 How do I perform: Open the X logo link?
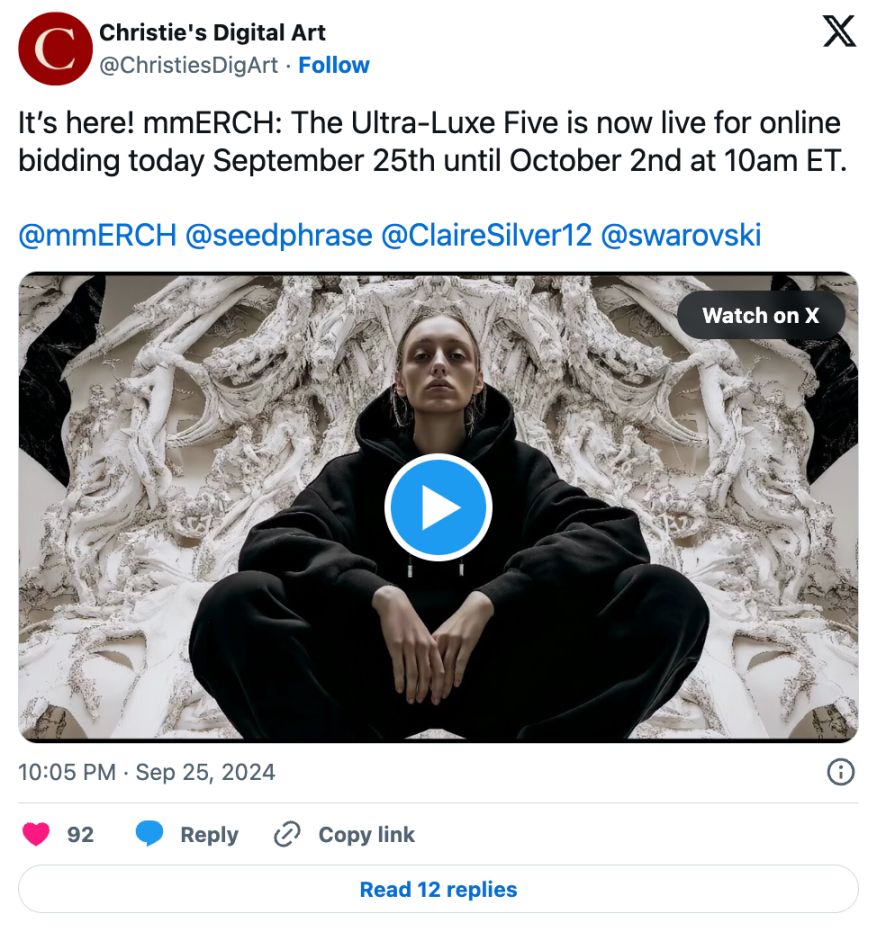[x=839, y=32]
